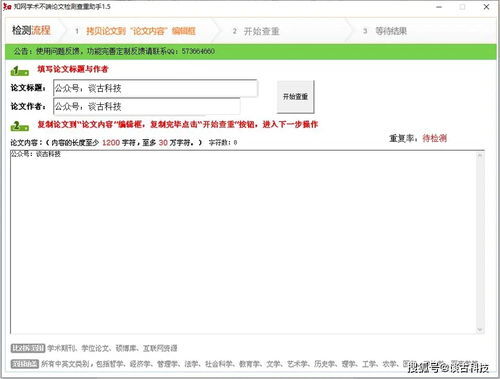
Task: Focus the 论文作者 input field
Action: pos(147,107)
